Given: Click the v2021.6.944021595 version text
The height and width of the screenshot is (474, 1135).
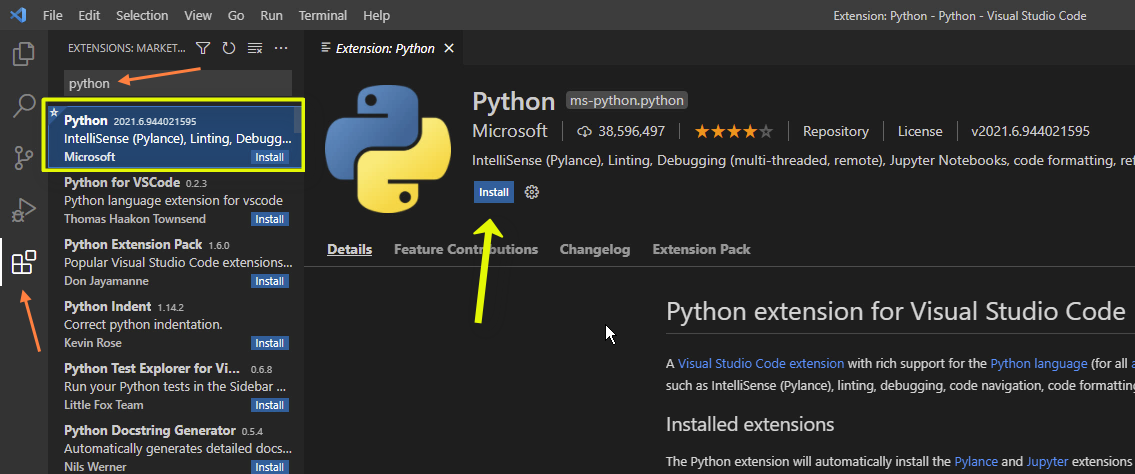Looking at the screenshot, I should tap(1031, 132).
